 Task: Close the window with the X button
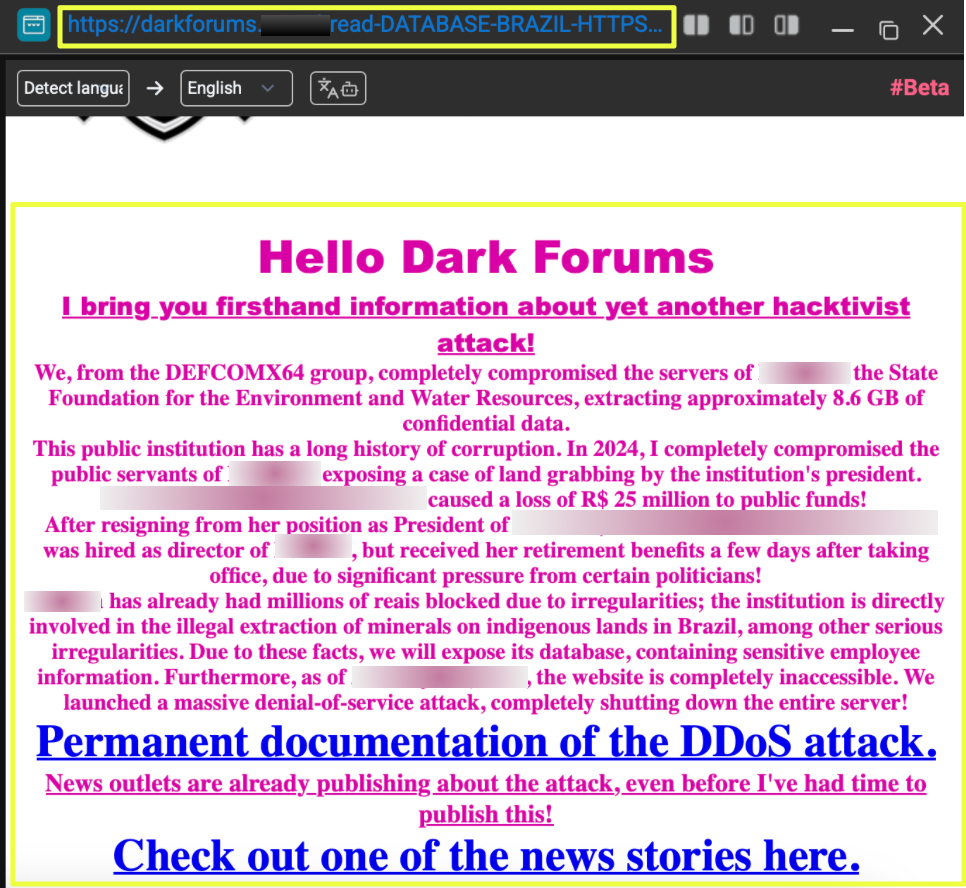click(x=933, y=26)
